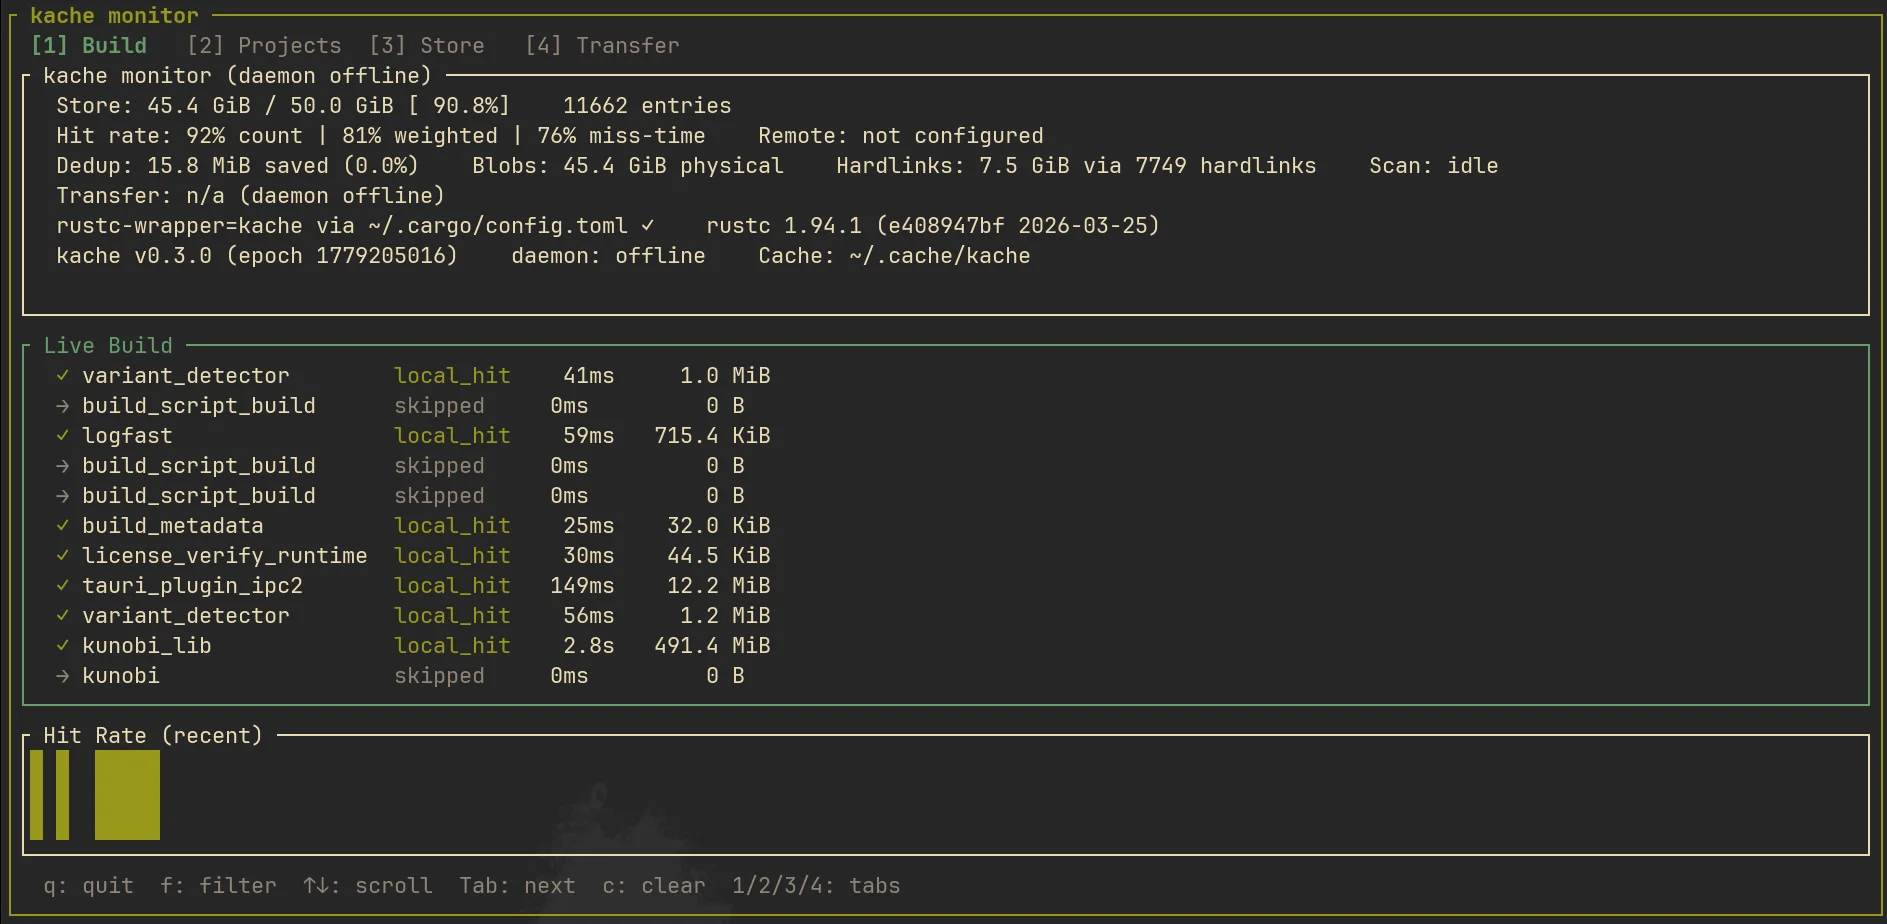This screenshot has width=1887, height=924.
Task: Click the local_hit status of logfast
Action: click(452, 436)
